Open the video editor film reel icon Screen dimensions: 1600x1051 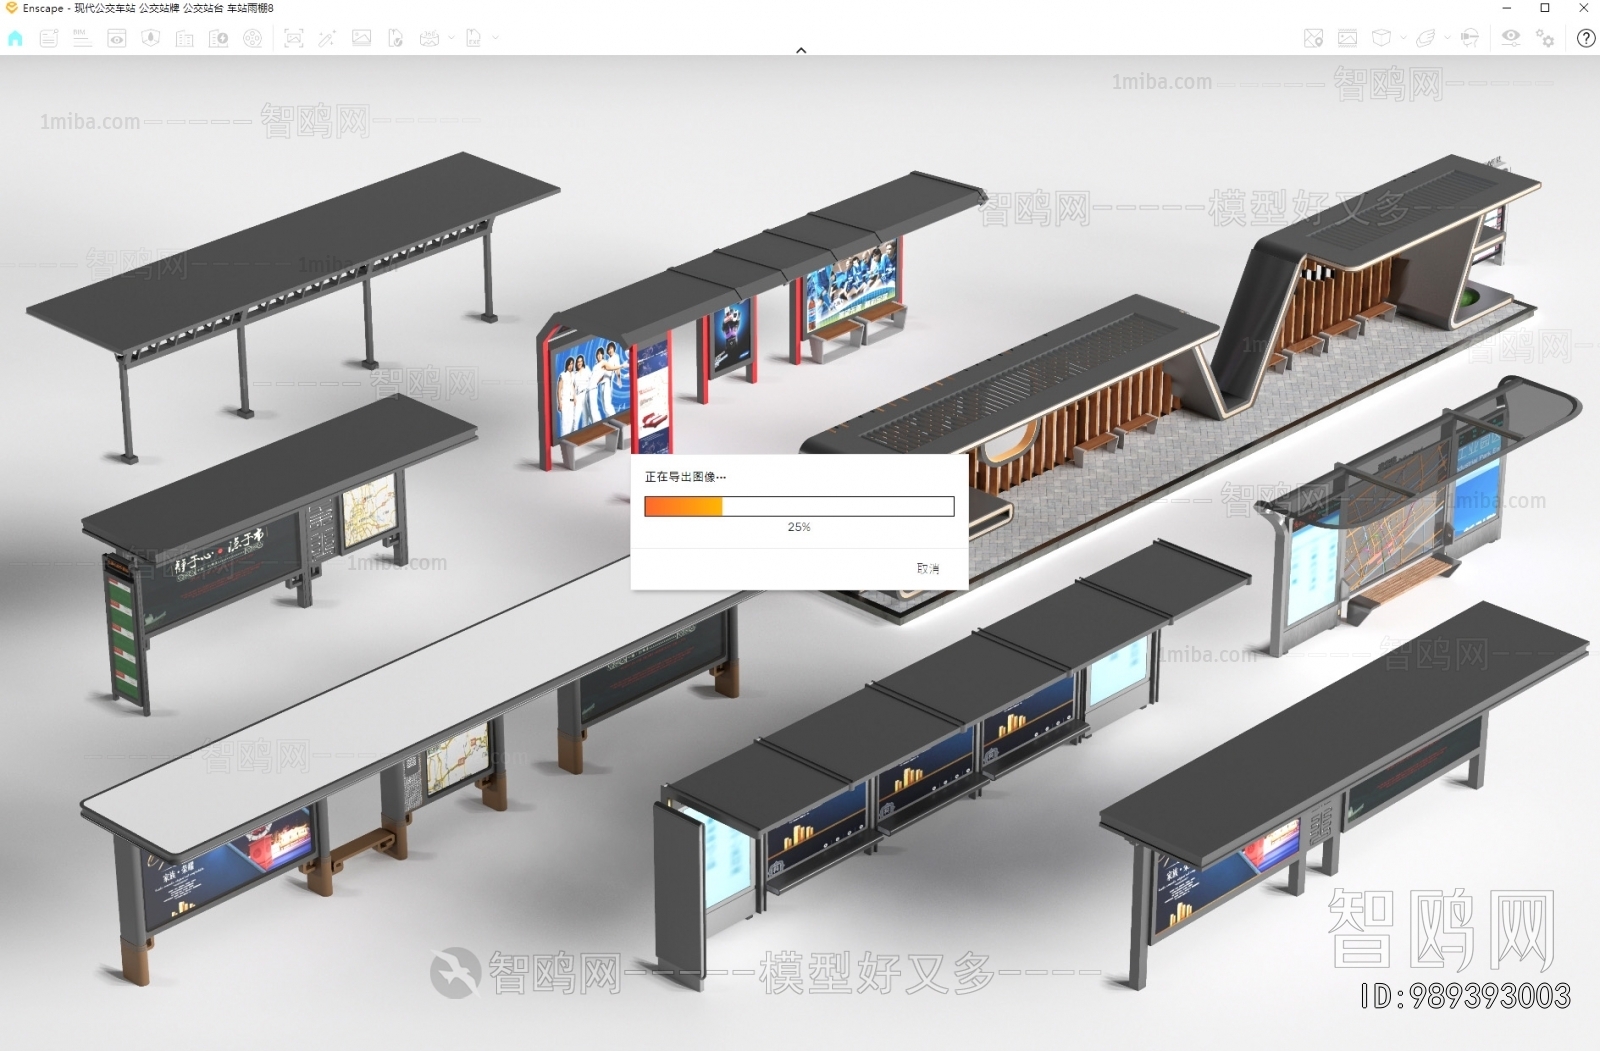(253, 38)
